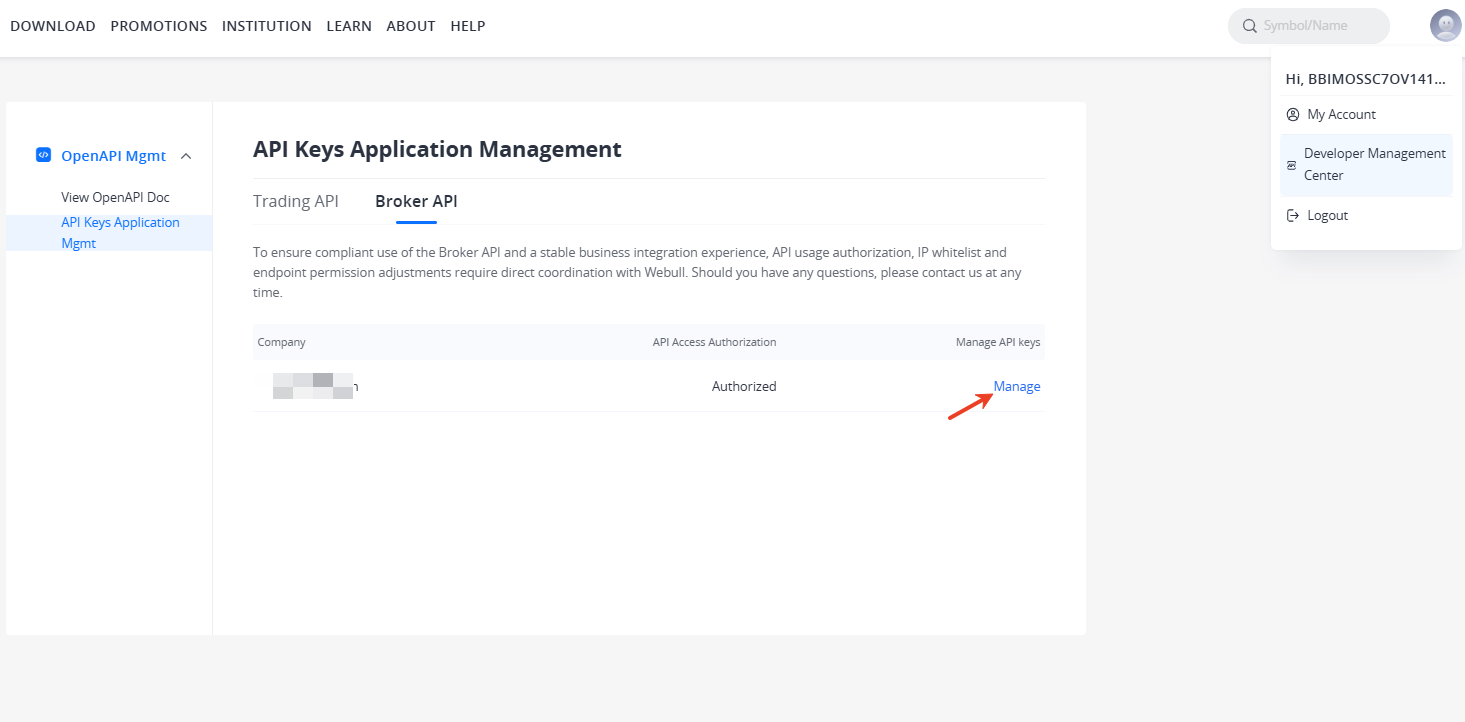Click the My Account person icon

[x=1293, y=115]
